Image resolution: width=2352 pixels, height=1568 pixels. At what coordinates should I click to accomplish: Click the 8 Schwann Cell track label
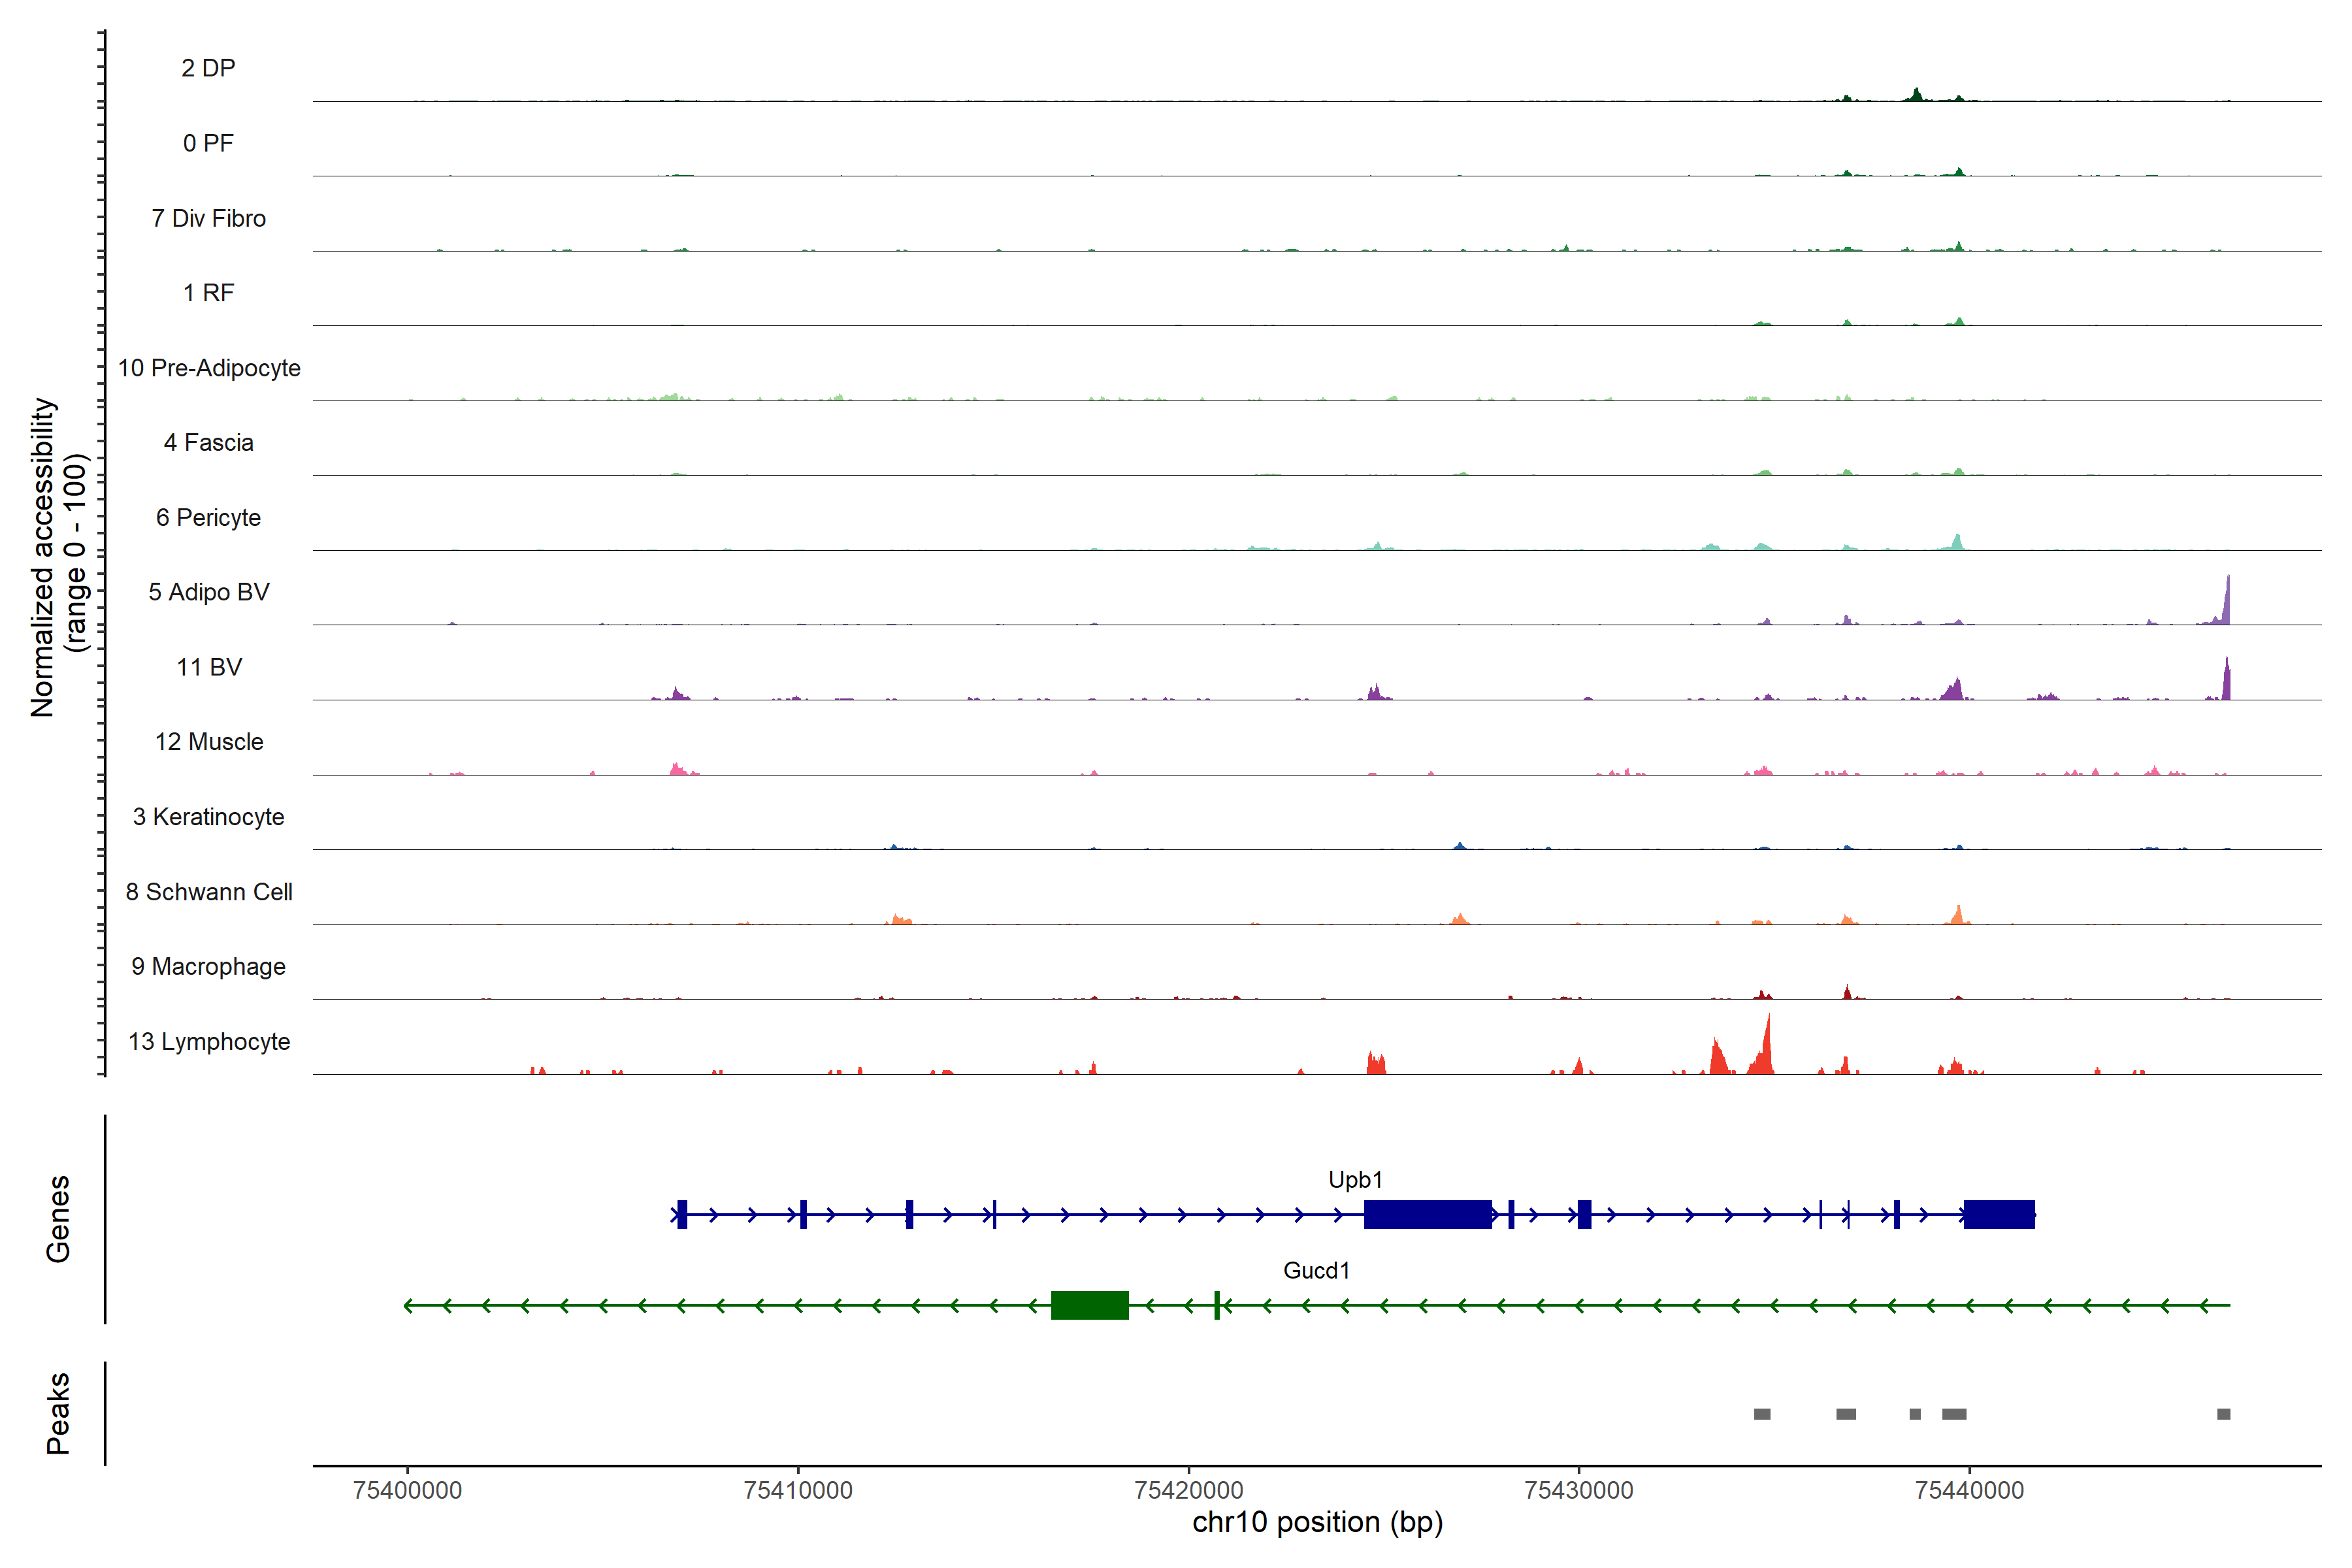tap(209, 892)
